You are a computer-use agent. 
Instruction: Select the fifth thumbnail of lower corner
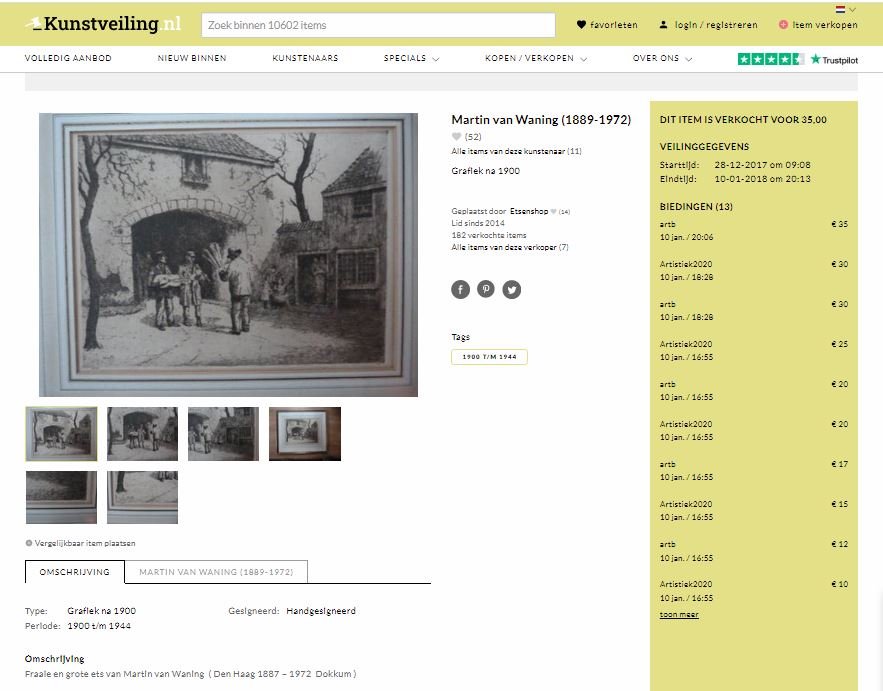61,497
